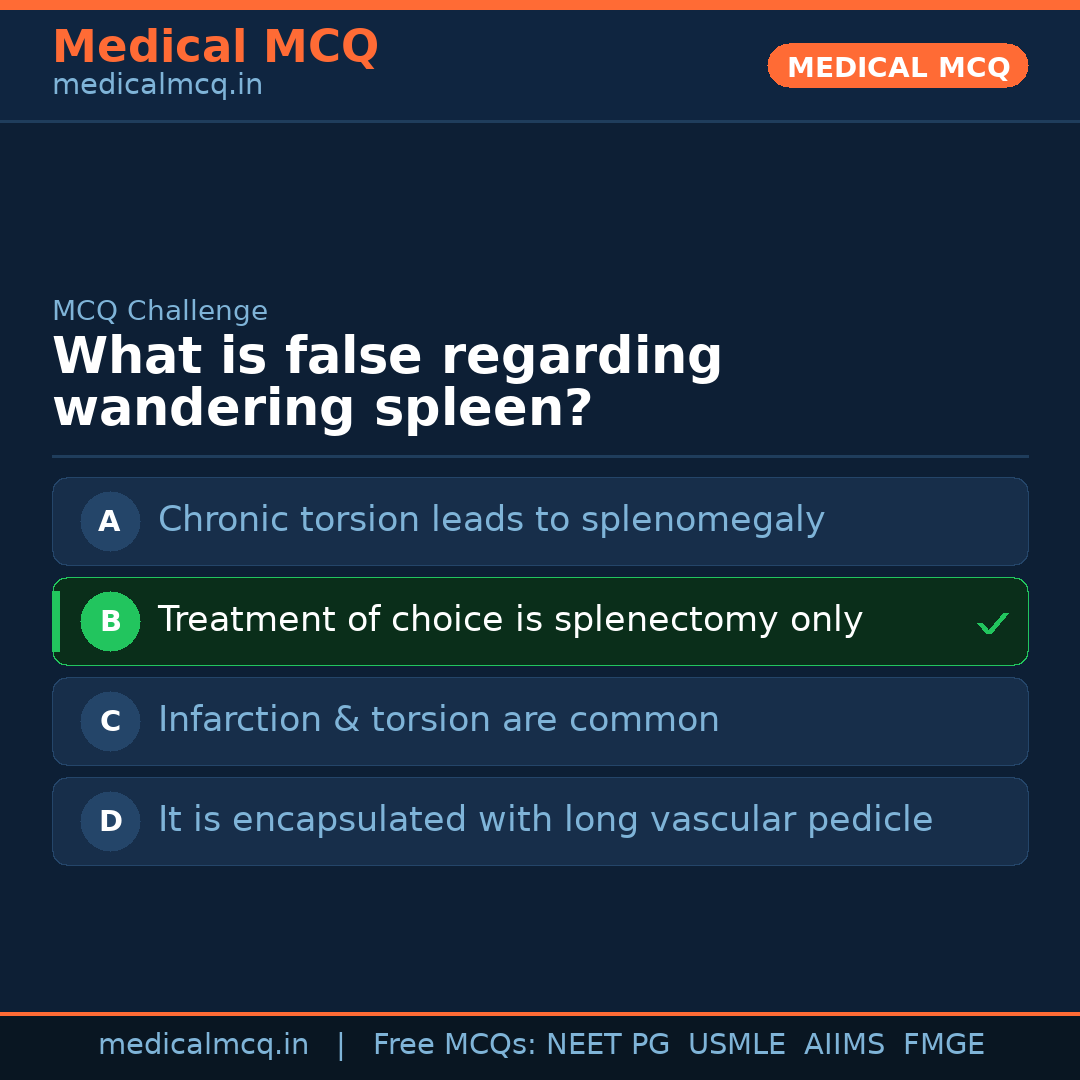The width and height of the screenshot is (1080, 1080).
Task: Click the wandering spleen question heading
Action: [387, 383]
